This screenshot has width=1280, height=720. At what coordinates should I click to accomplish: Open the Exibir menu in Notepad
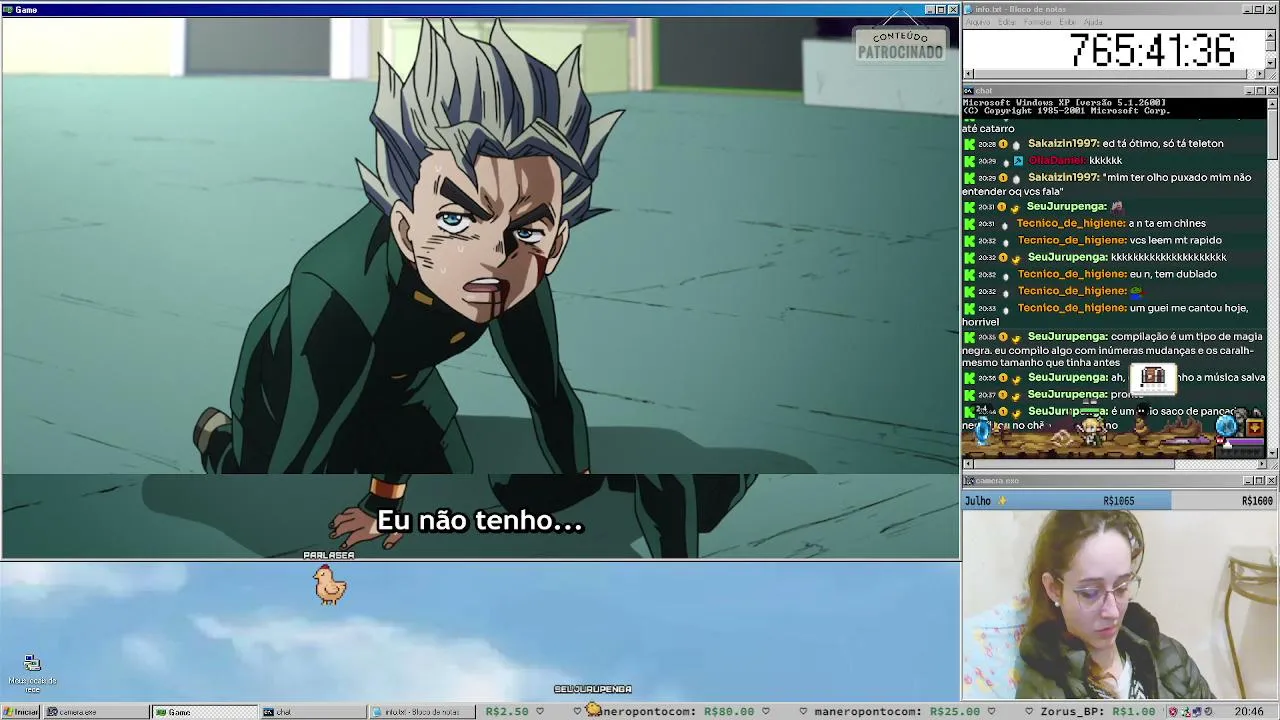(x=1067, y=22)
